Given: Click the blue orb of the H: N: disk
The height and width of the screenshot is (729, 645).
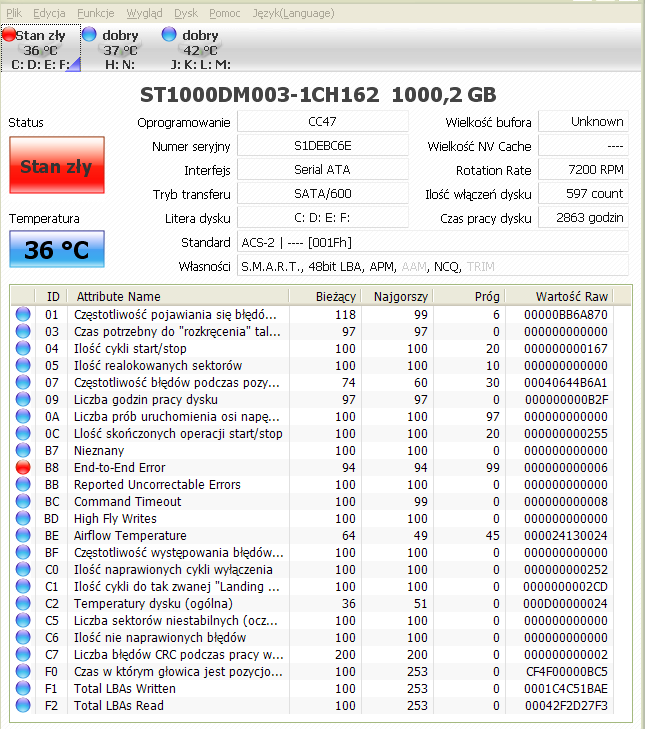Looking at the screenshot, I should click(x=89, y=34).
